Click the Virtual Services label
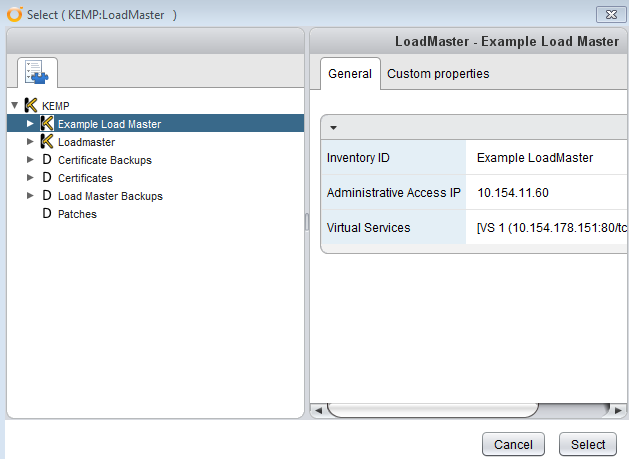Screen dimensions: 629x459 [x=368, y=227]
